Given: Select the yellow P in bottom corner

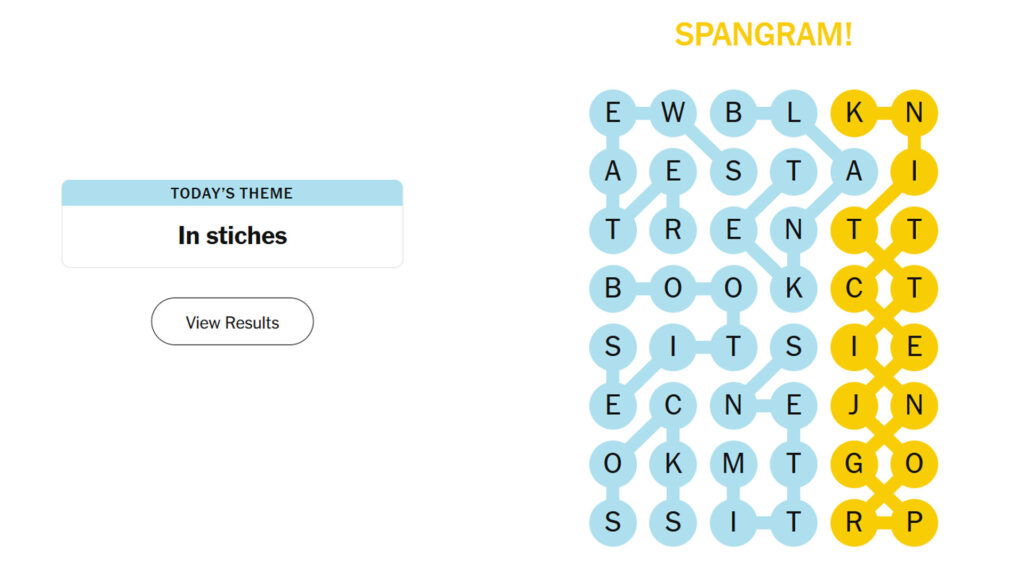Looking at the screenshot, I should [914, 523].
